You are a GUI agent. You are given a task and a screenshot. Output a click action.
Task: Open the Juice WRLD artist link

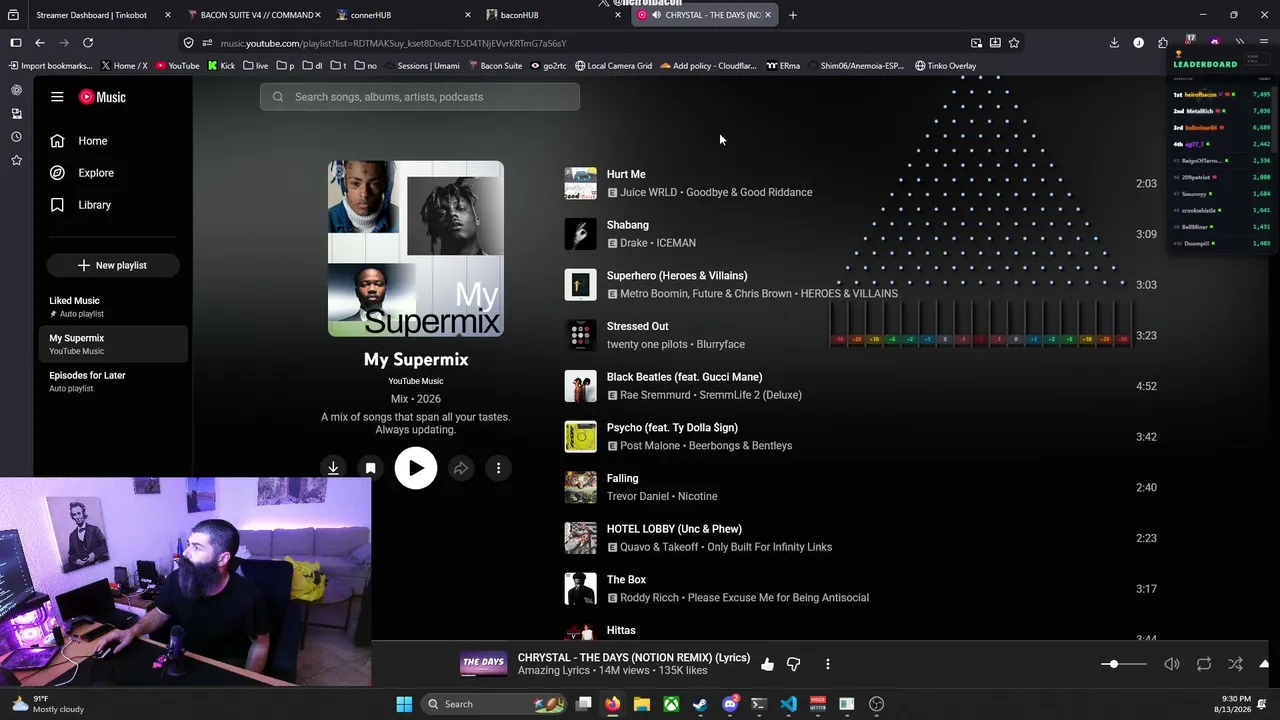648,193
